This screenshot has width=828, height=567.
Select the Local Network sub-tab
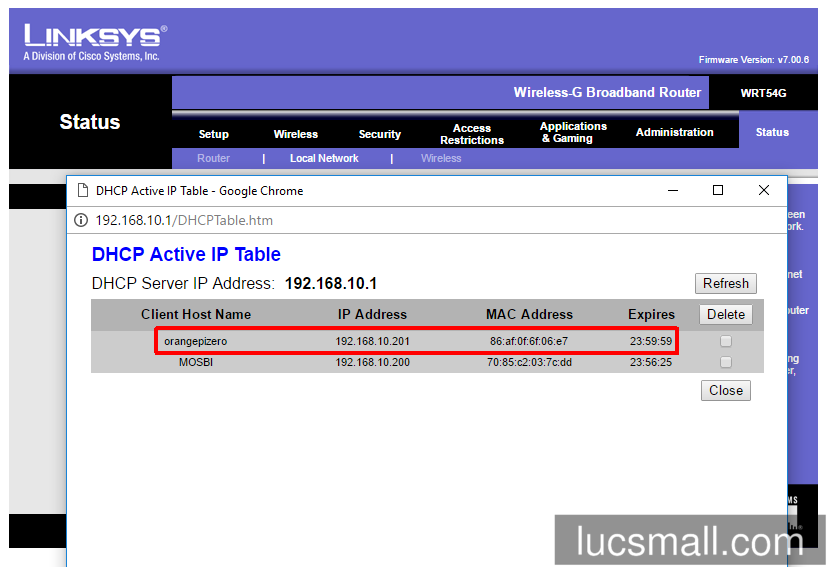pos(324,158)
